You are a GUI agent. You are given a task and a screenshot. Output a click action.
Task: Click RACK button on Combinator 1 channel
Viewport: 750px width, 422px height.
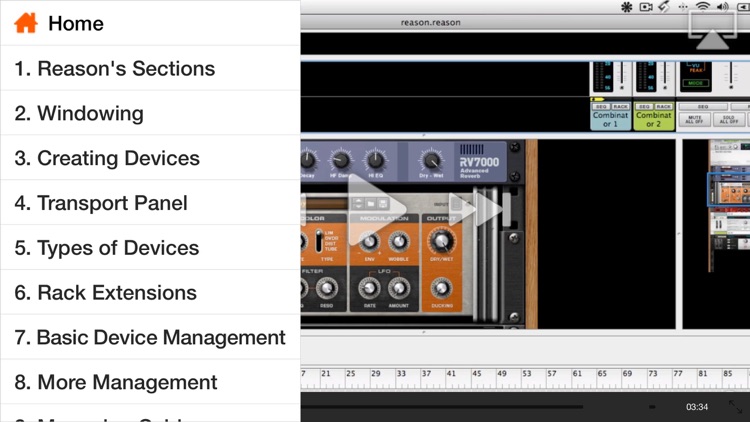(x=620, y=106)
